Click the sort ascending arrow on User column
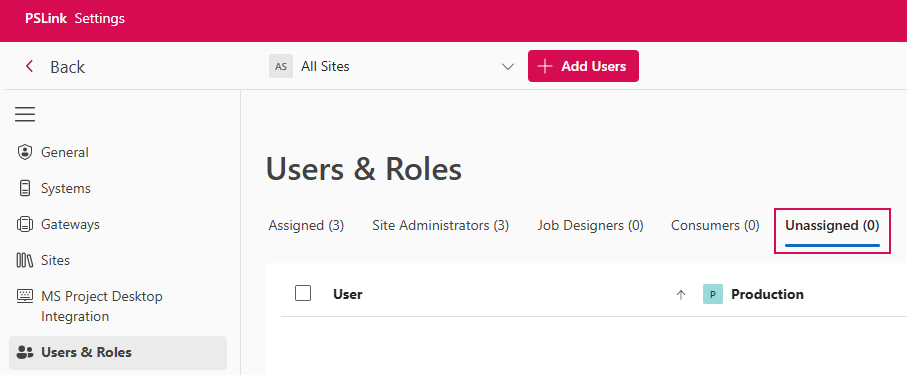Image resolution: width=907 pixels, height=375 pixels. point(681,295)
